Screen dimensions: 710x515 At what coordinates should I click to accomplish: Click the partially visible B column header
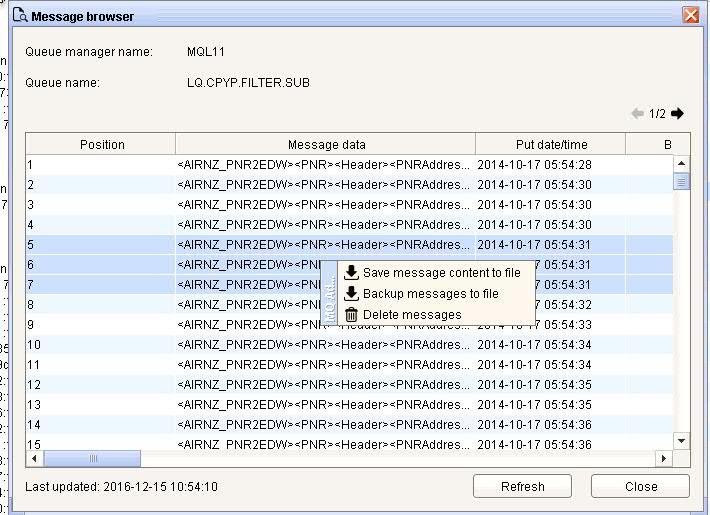[x=658, y=144]
